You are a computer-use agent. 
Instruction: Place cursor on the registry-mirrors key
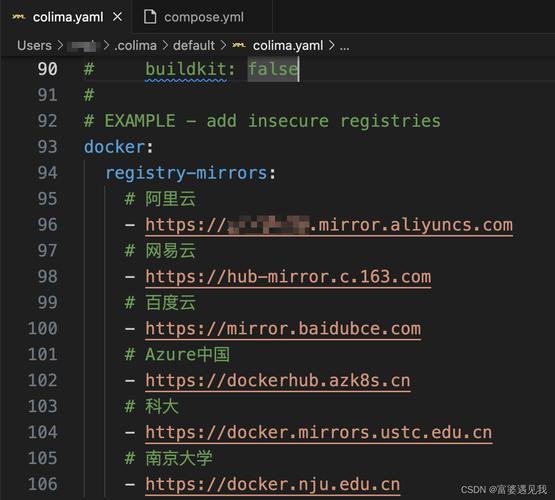187,173
